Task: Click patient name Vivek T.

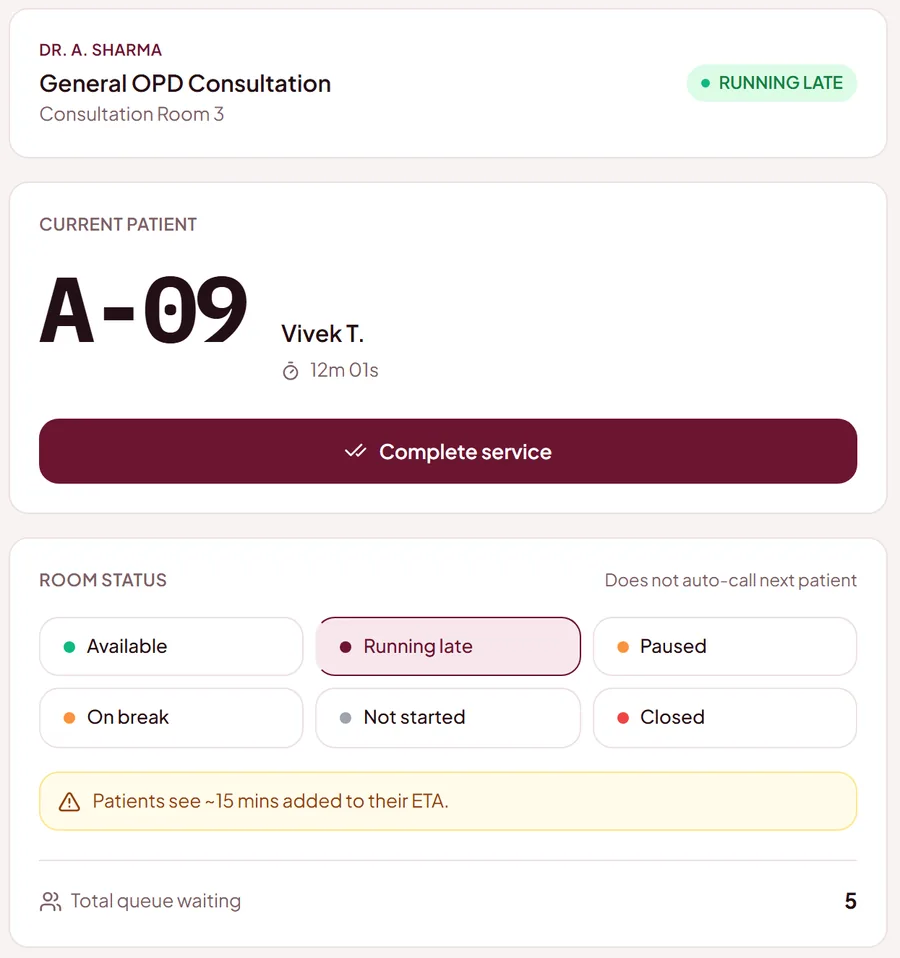Action: (322, 334)
